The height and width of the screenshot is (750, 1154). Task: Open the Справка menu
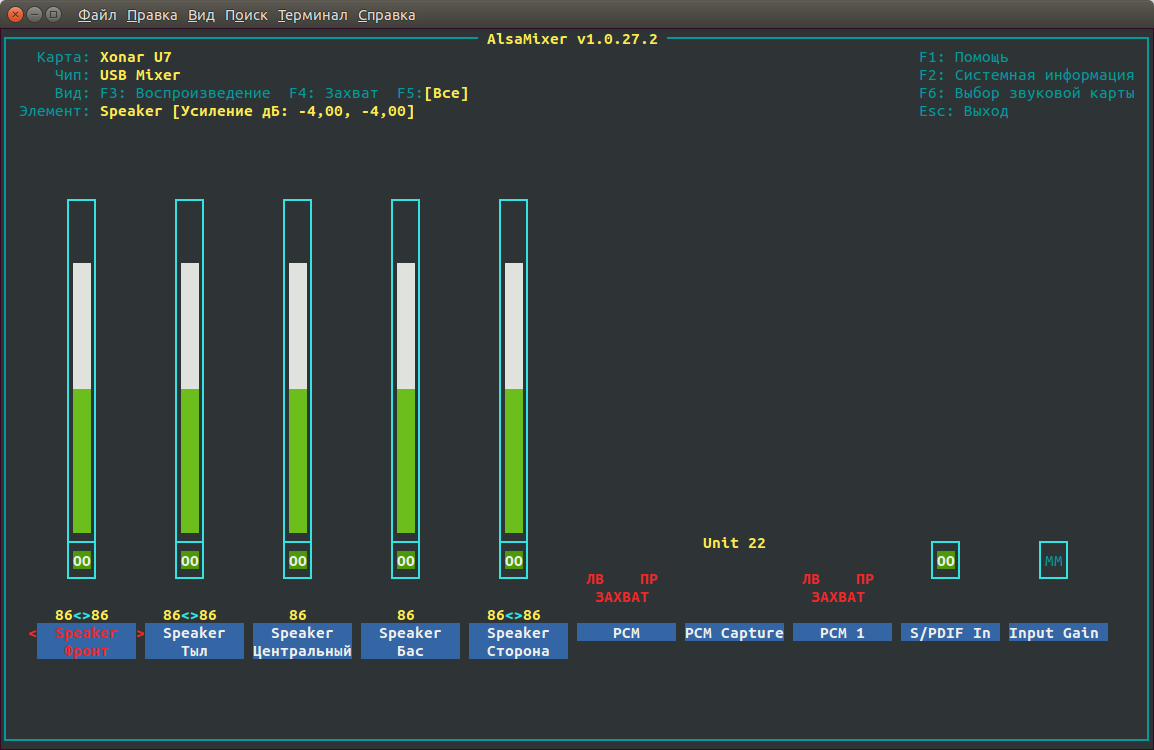386,15
